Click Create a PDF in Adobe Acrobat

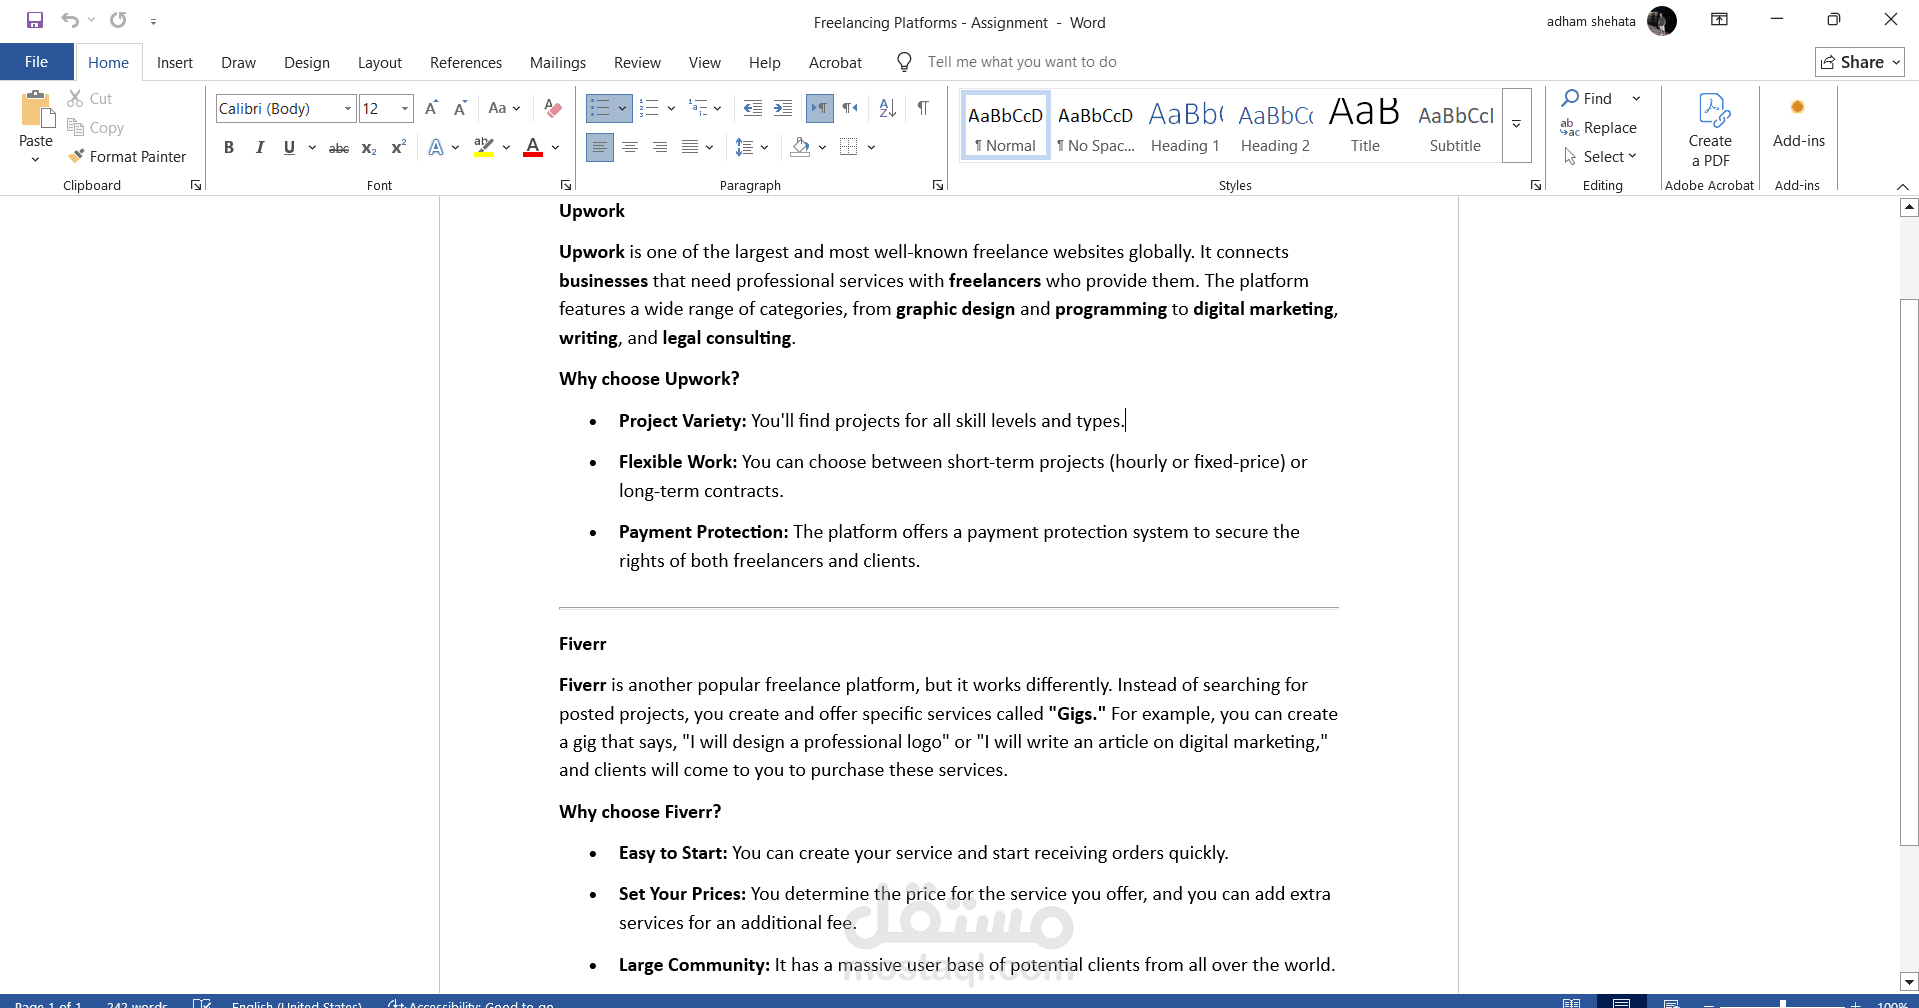coord(1710,131)
